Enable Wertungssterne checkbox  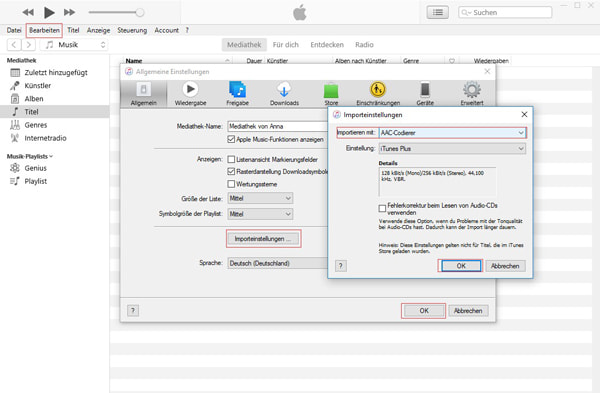(x=231, y=184)
